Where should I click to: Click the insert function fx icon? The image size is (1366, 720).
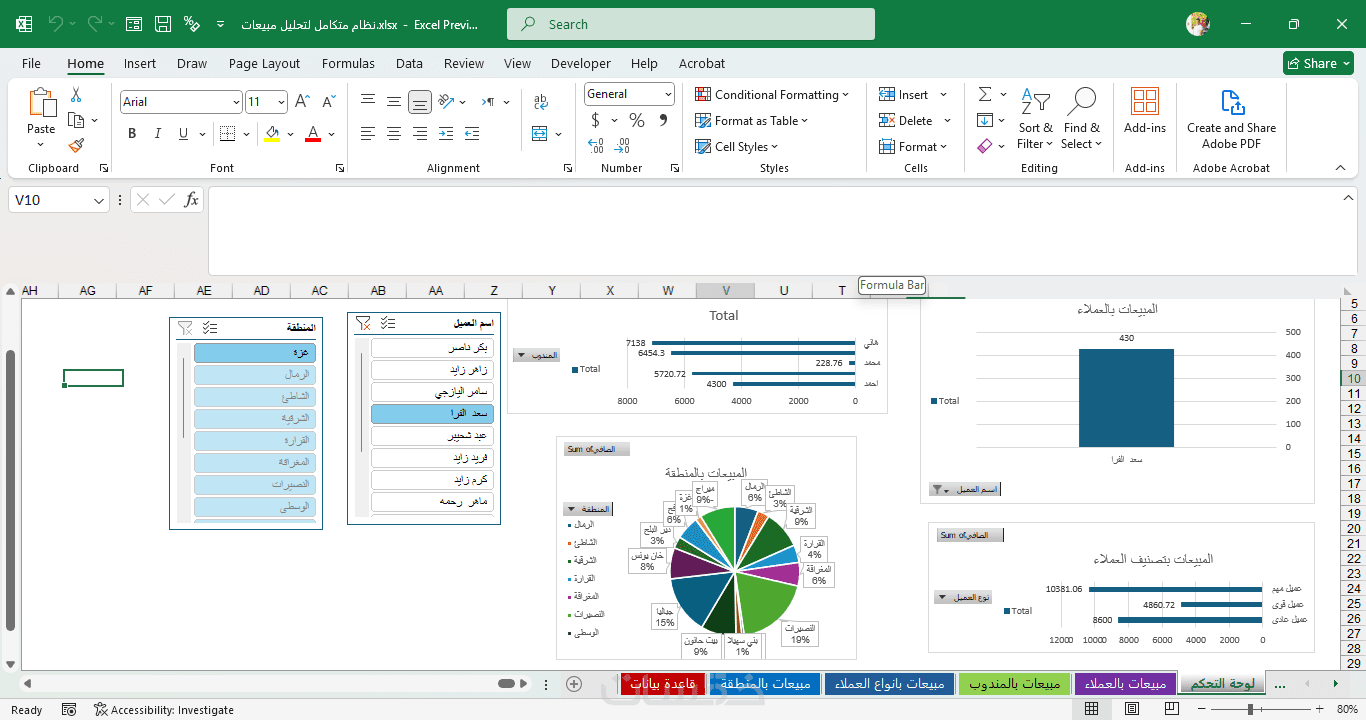[192, 200]
